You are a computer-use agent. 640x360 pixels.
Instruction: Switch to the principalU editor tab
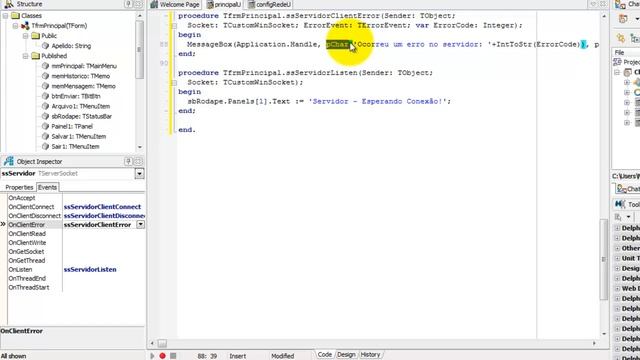(x=224, y=4)
